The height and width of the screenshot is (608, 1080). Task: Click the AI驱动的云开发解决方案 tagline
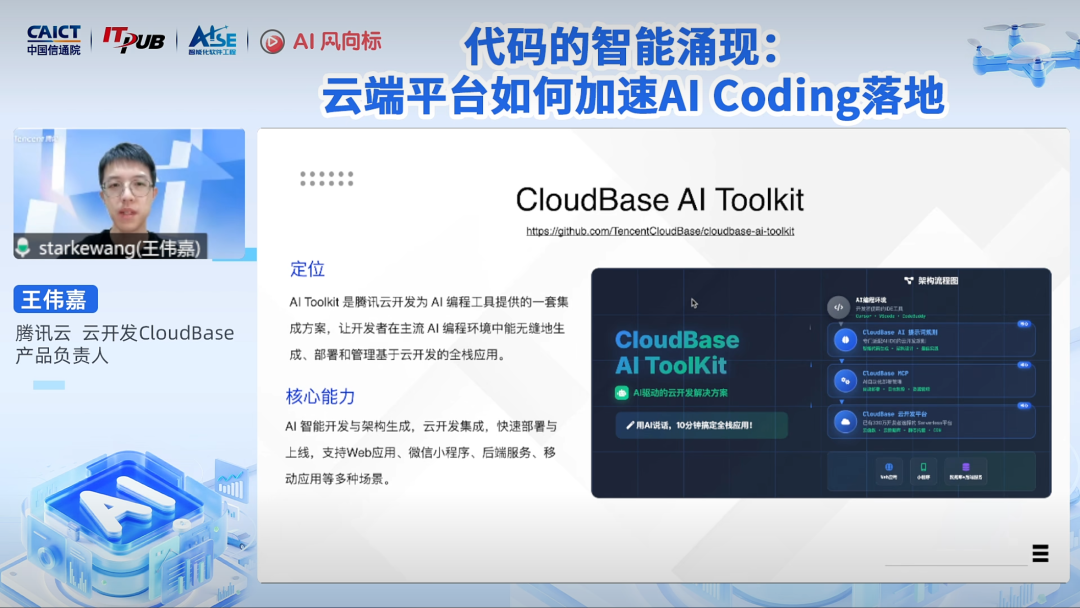[x=680, y=393]
